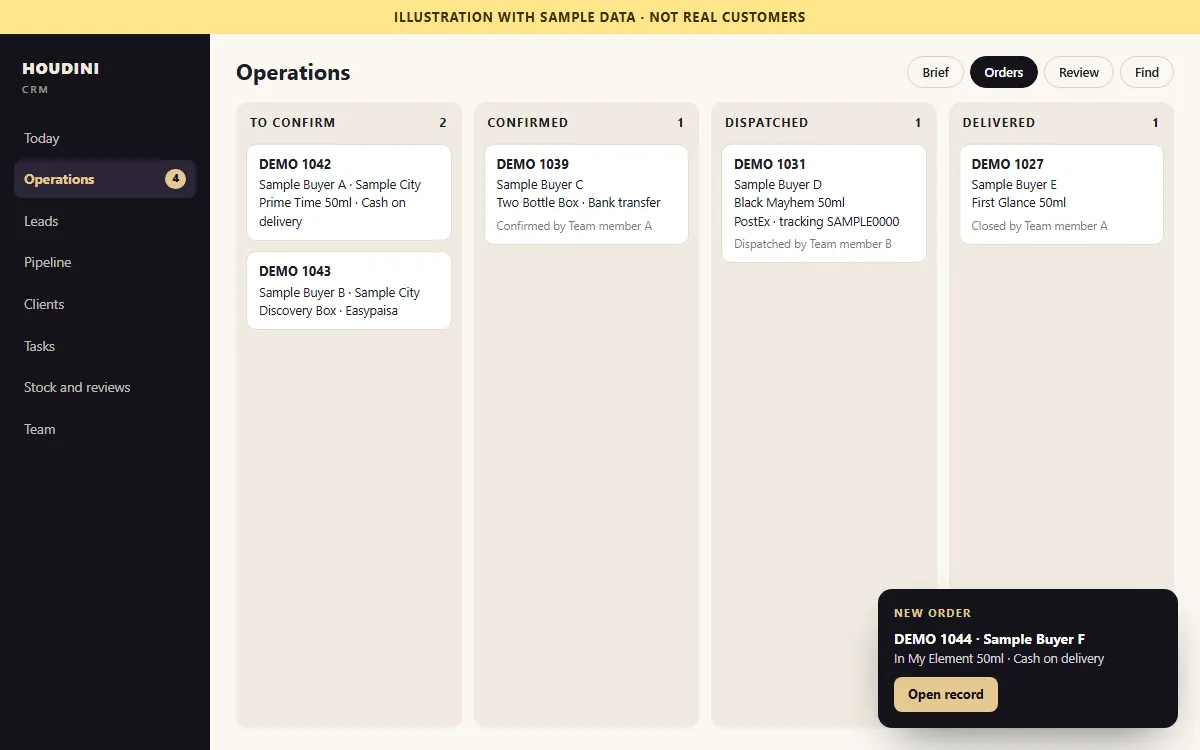Image resolution: width=1200 pixels, height=750 pixels.
Task: Open confirmed order DEMO 1039
Action: point(586,194)
